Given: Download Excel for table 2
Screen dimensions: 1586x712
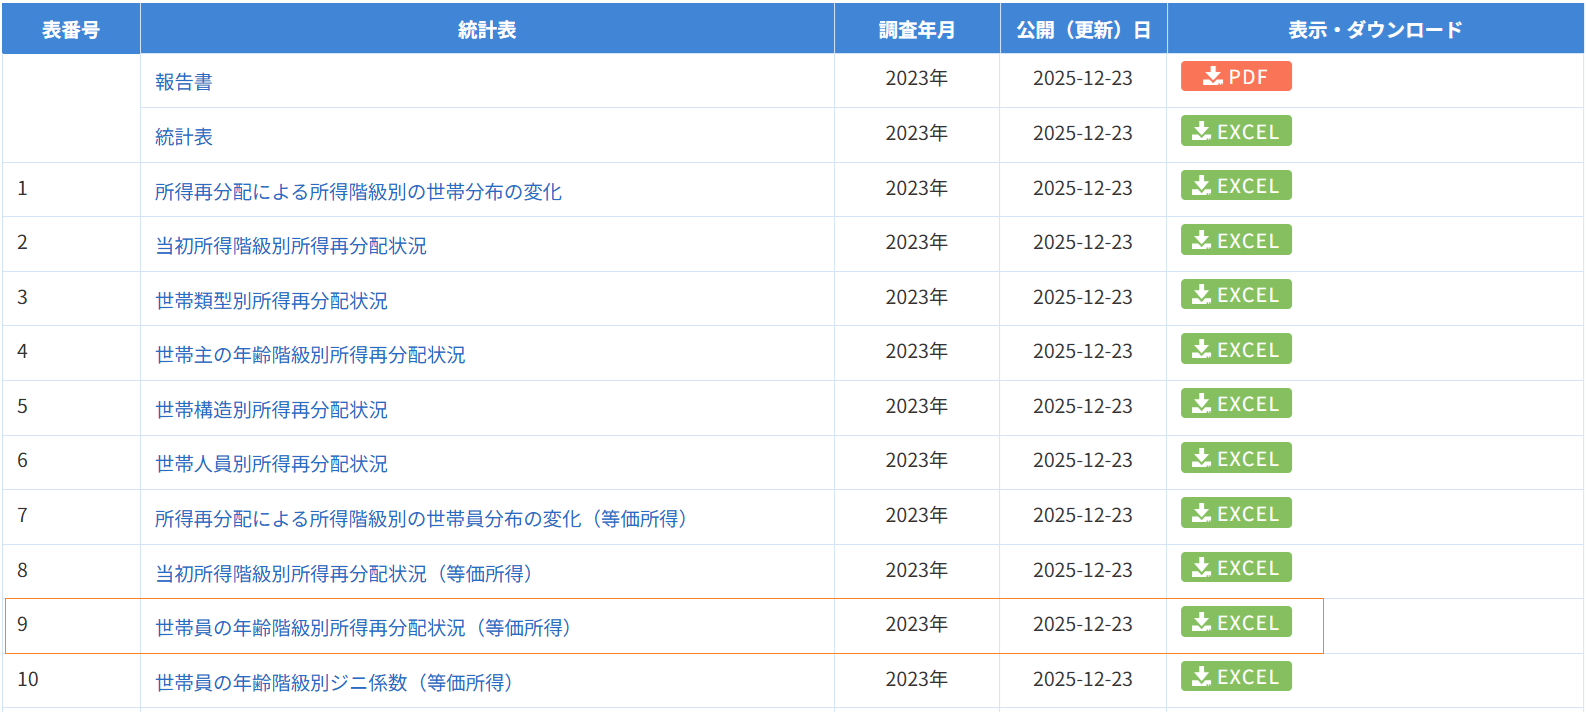Looking at the screenshot, I should coord(1235,241).
